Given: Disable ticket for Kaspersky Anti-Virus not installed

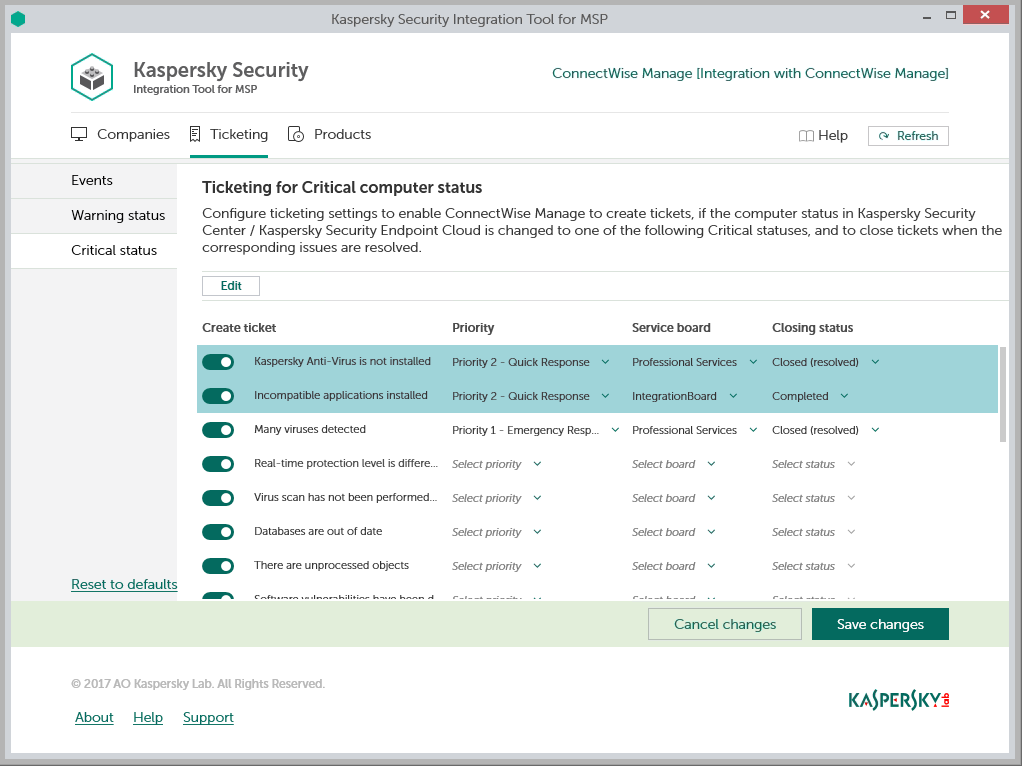Looking at the screenshot, I should coord(218,362).
